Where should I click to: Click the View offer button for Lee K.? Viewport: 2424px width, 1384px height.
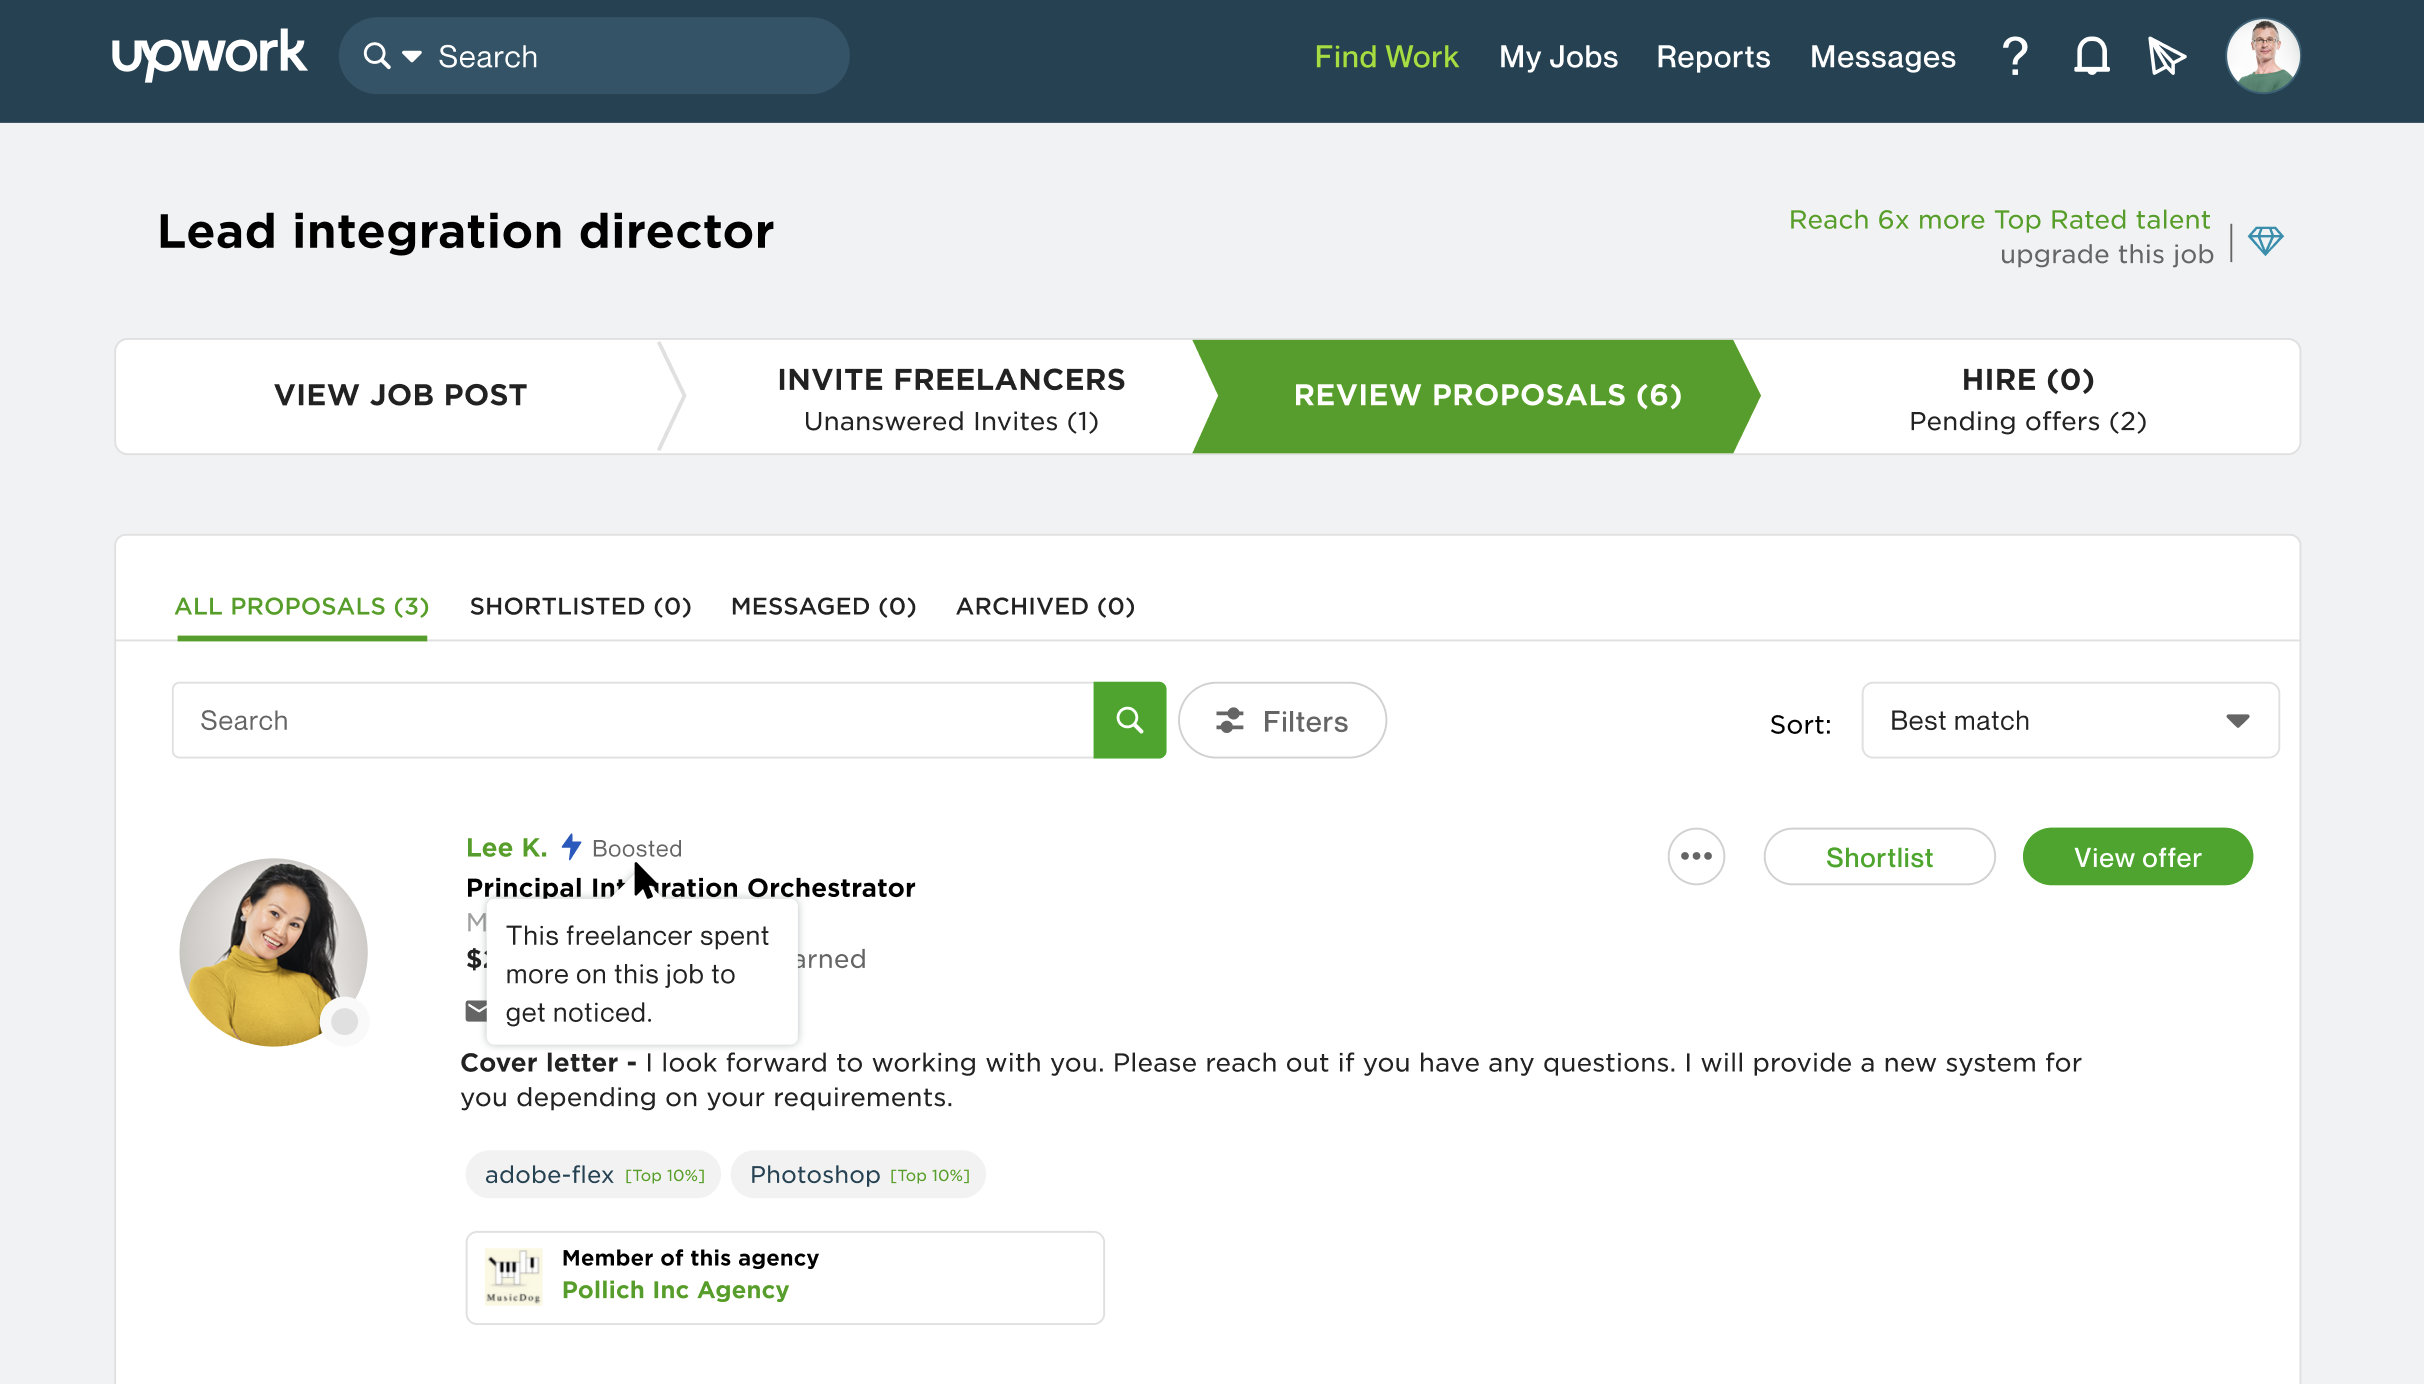[2138, 856]
